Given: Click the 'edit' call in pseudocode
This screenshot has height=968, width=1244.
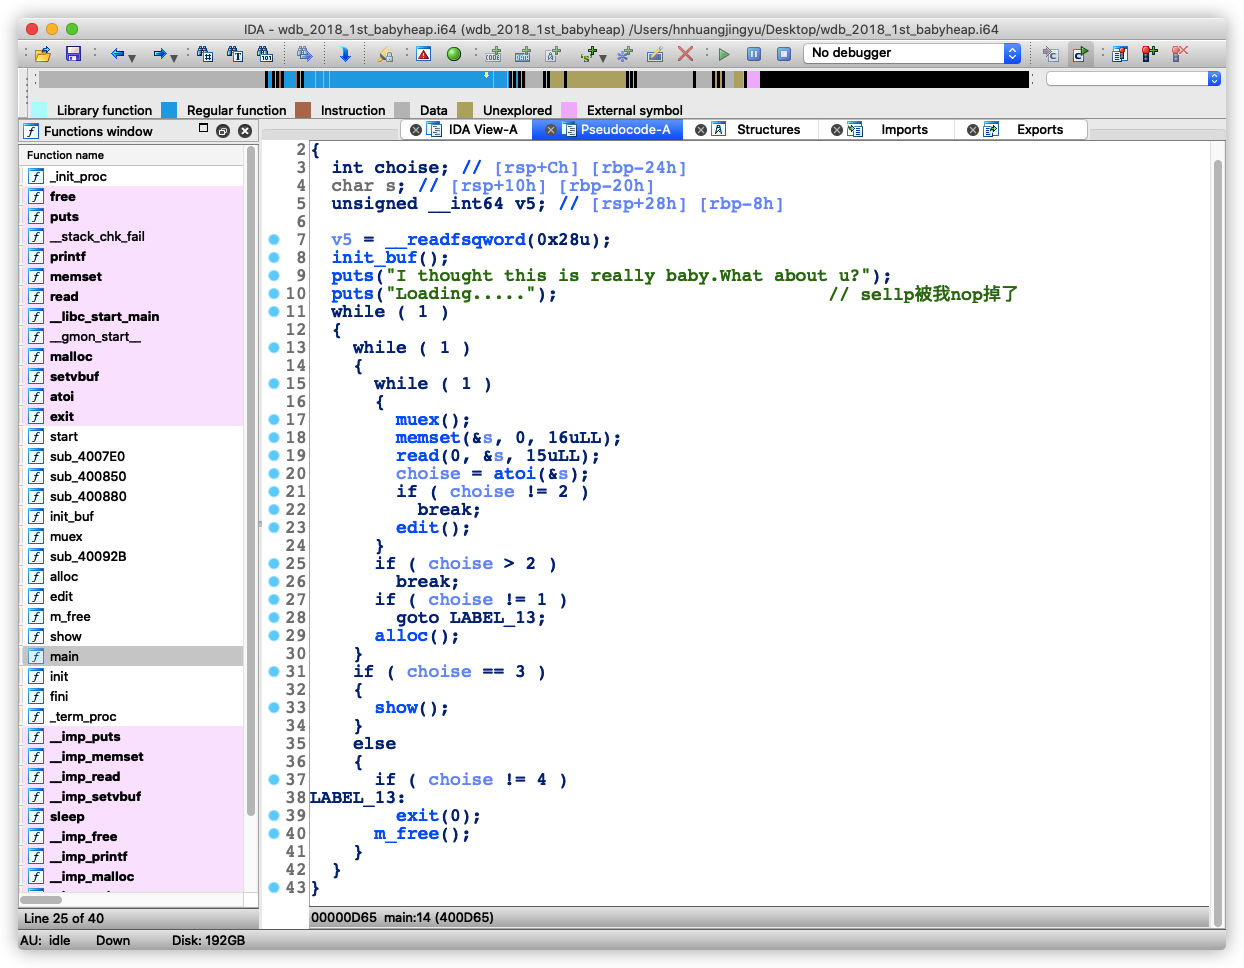Looking at the screenshot, I should [416, 527].
